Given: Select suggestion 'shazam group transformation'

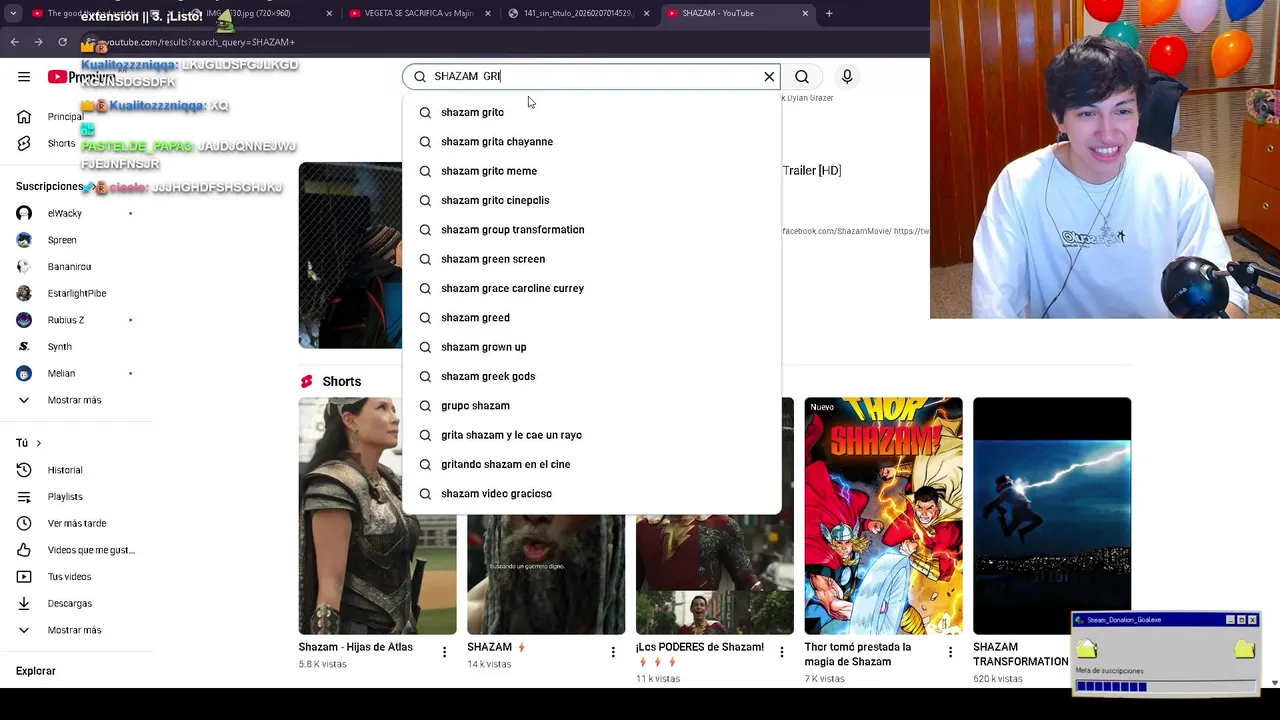Looking at the screenshot, I should [x=591, y=229].
